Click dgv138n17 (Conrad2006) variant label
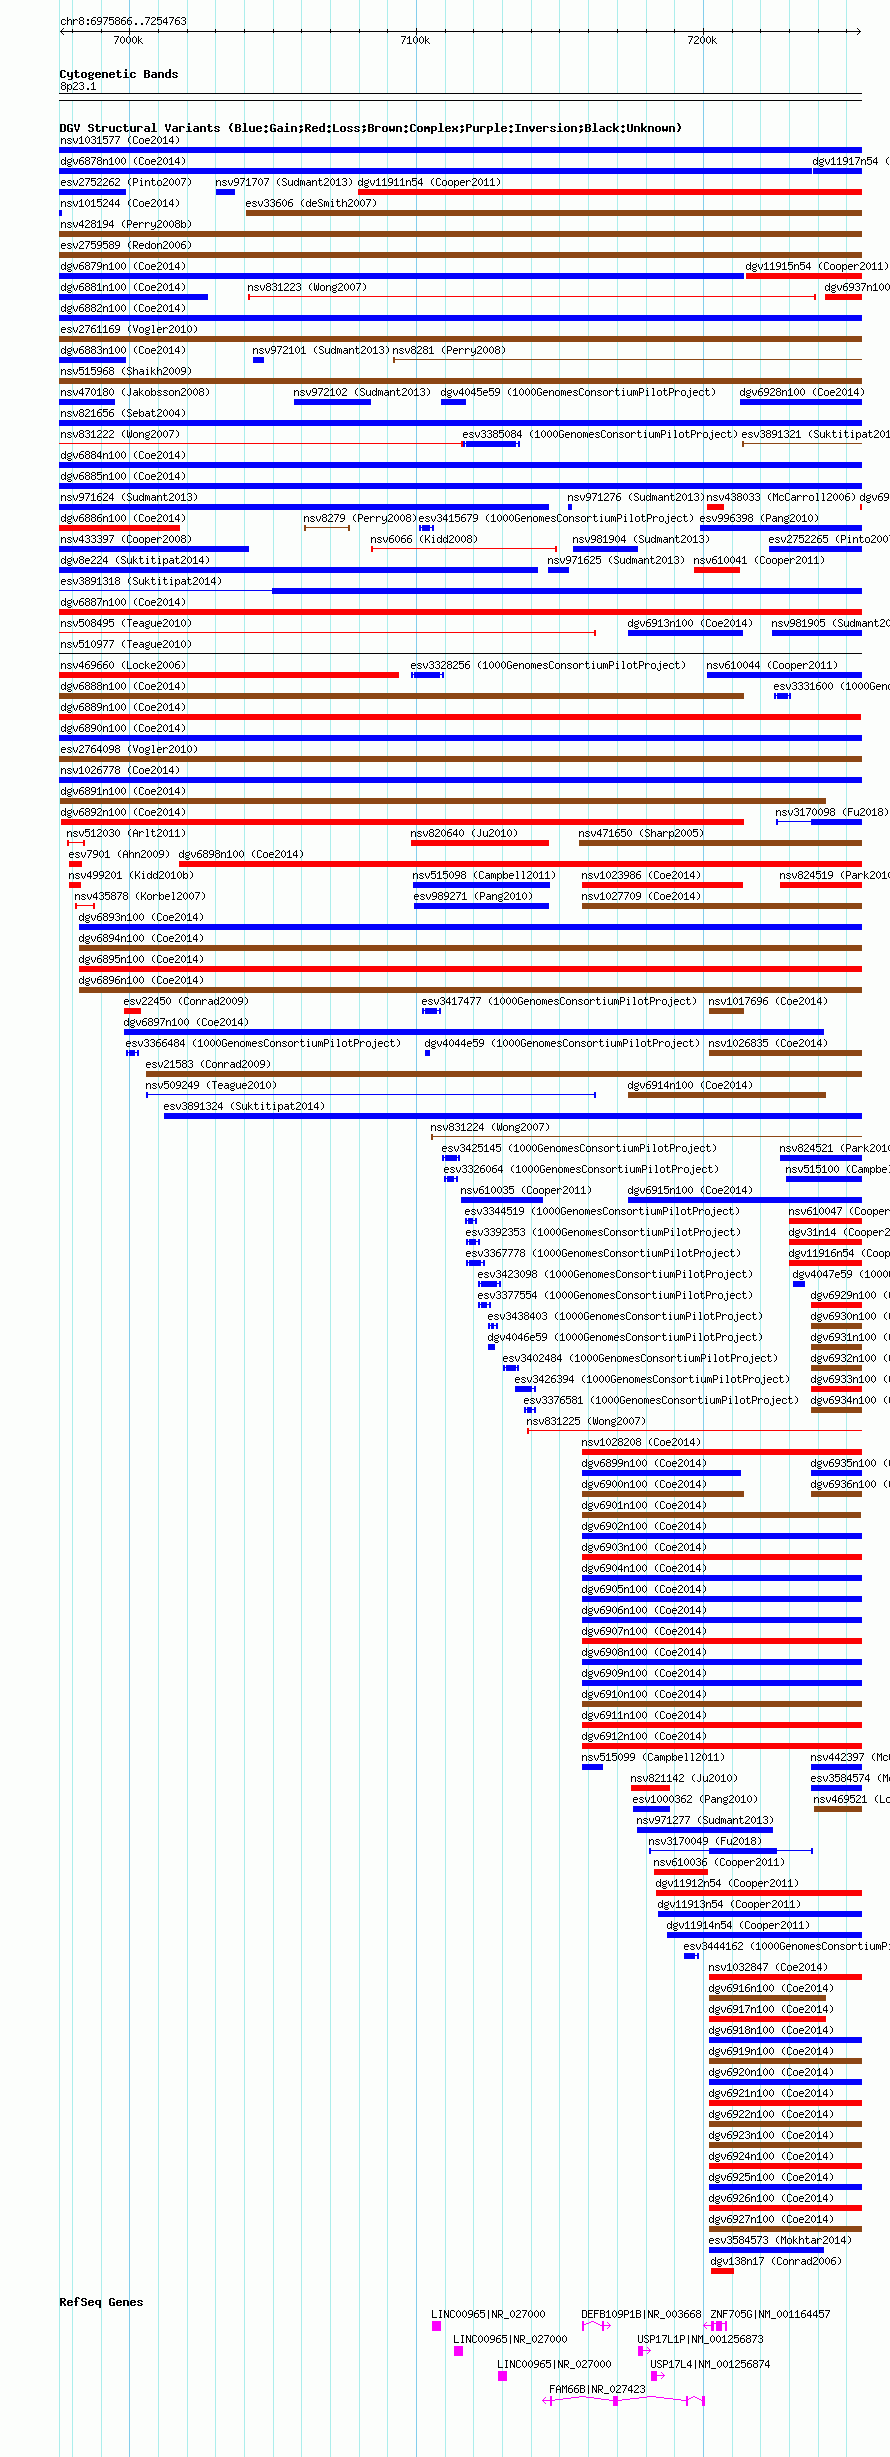 tap(776, 2261)
